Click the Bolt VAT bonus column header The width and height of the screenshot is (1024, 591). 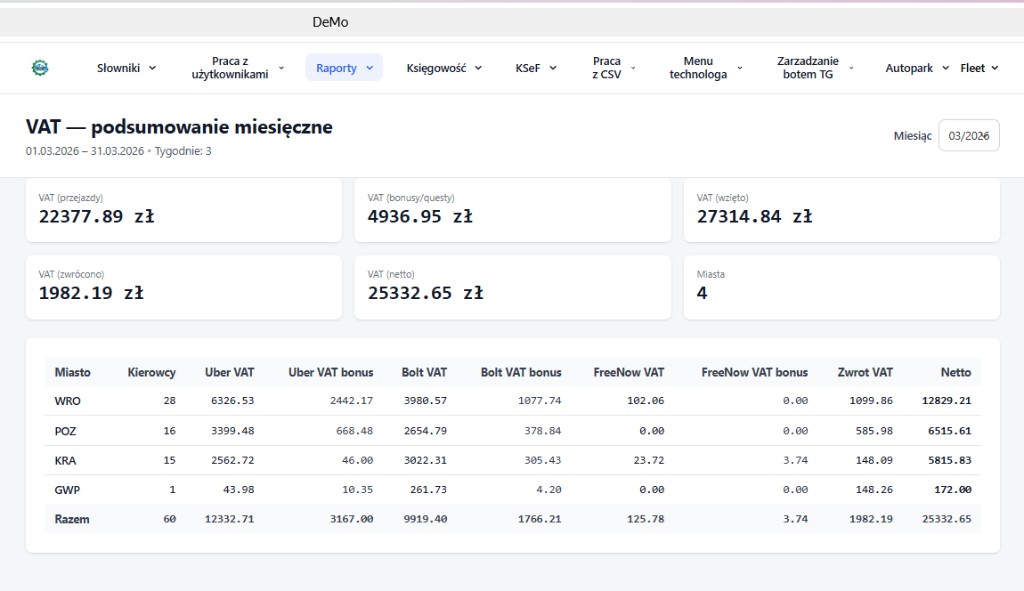pyautogui.click(x=521, y=372)
